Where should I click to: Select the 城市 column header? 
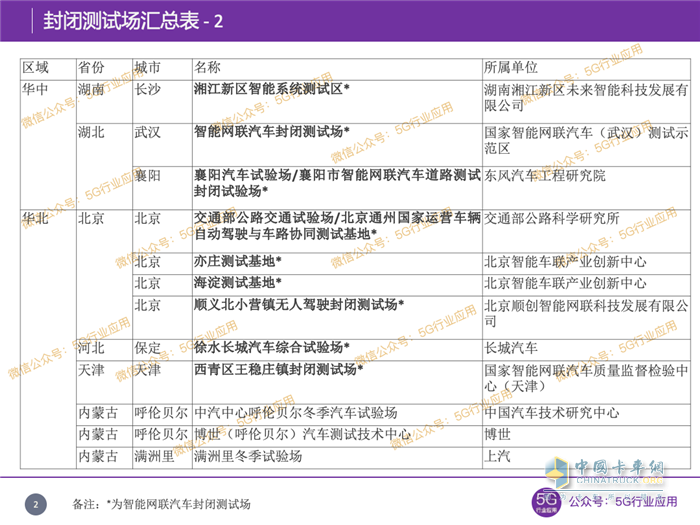click(162, 69)
